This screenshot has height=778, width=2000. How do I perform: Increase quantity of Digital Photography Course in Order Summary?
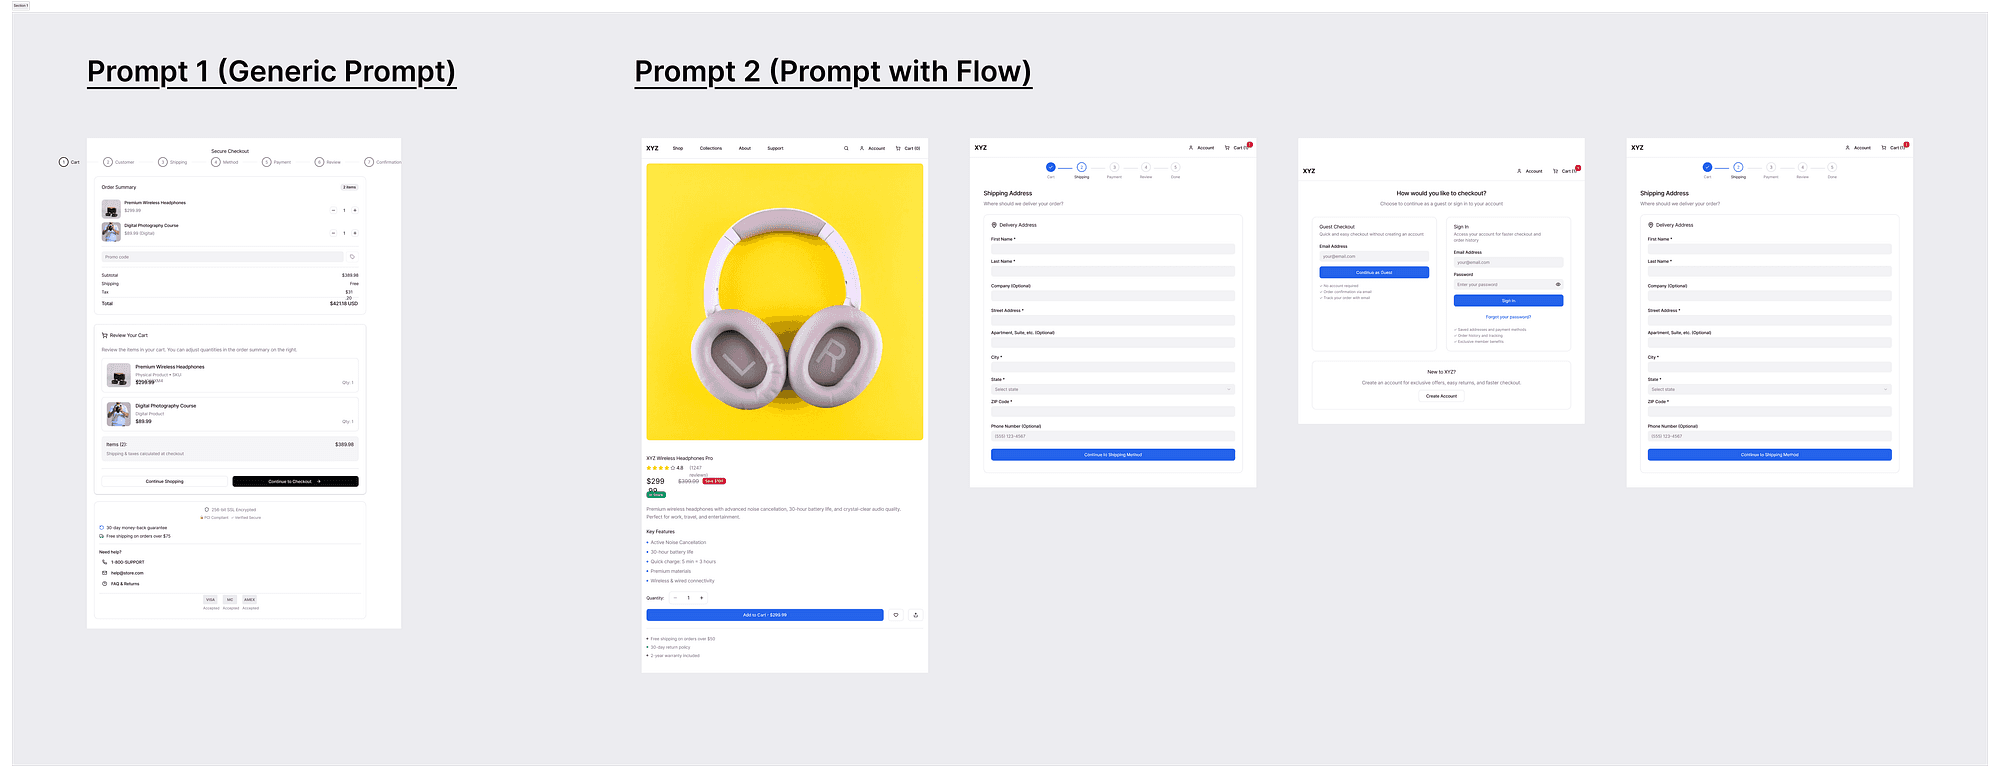click(355, 233)
